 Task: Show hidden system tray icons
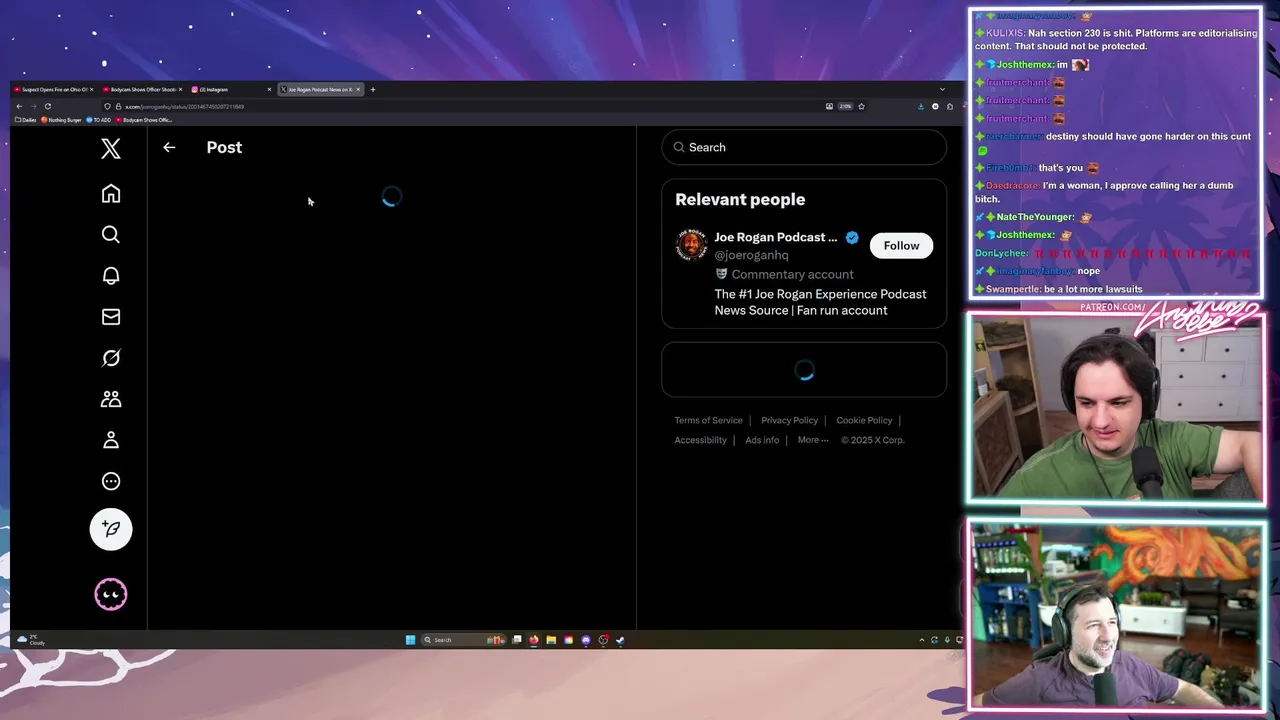click(x=921, y=640)
